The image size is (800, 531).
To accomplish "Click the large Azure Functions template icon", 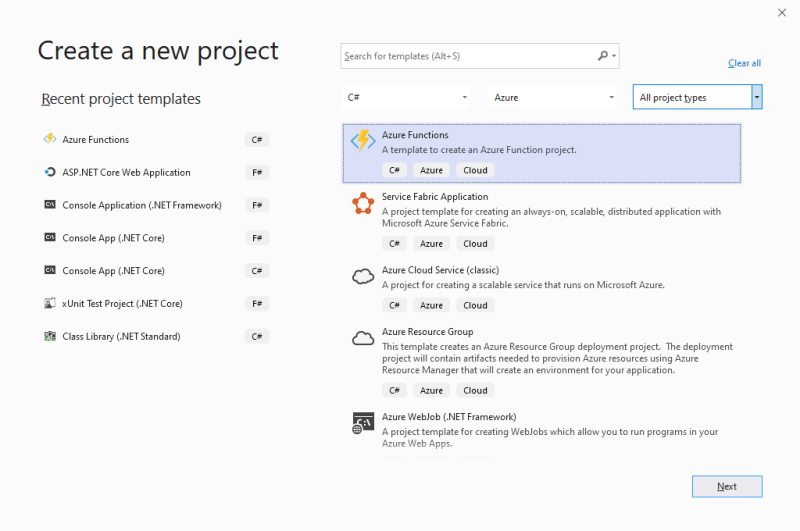I will click(363, 140).
